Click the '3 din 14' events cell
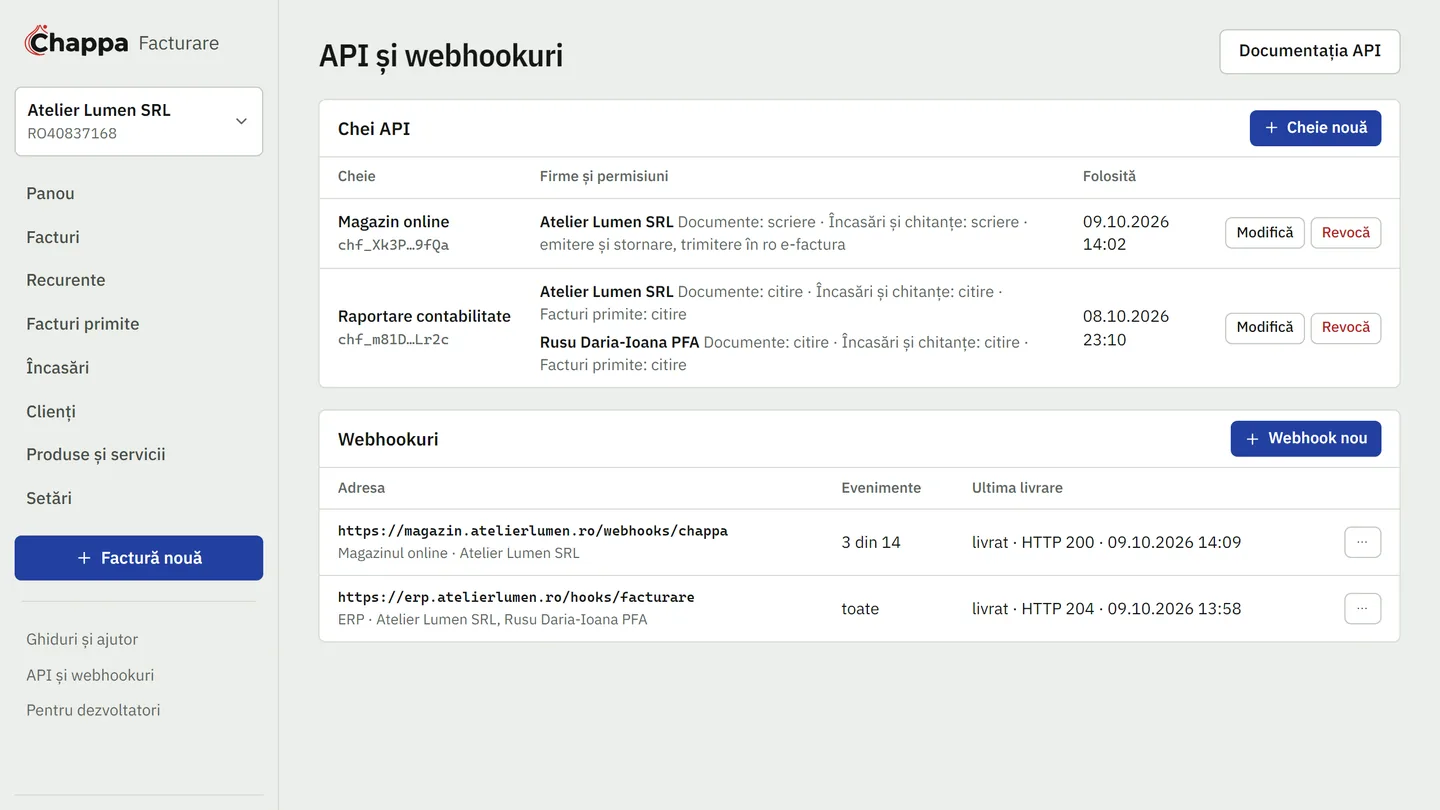The image size is (1440, 810). [x=871, y=542]
